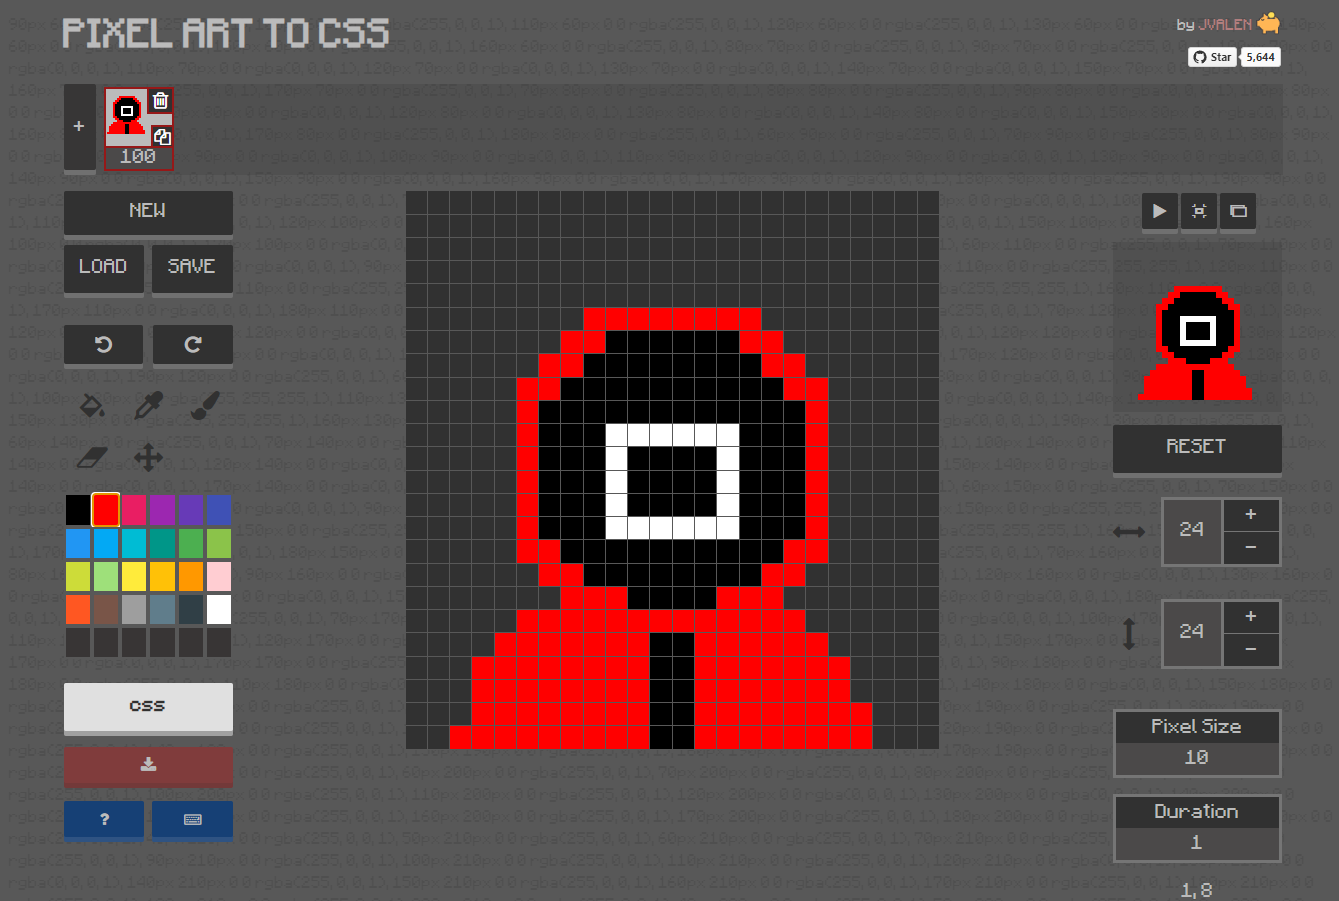Open the LOAD dialog

(x=103, y=267)
